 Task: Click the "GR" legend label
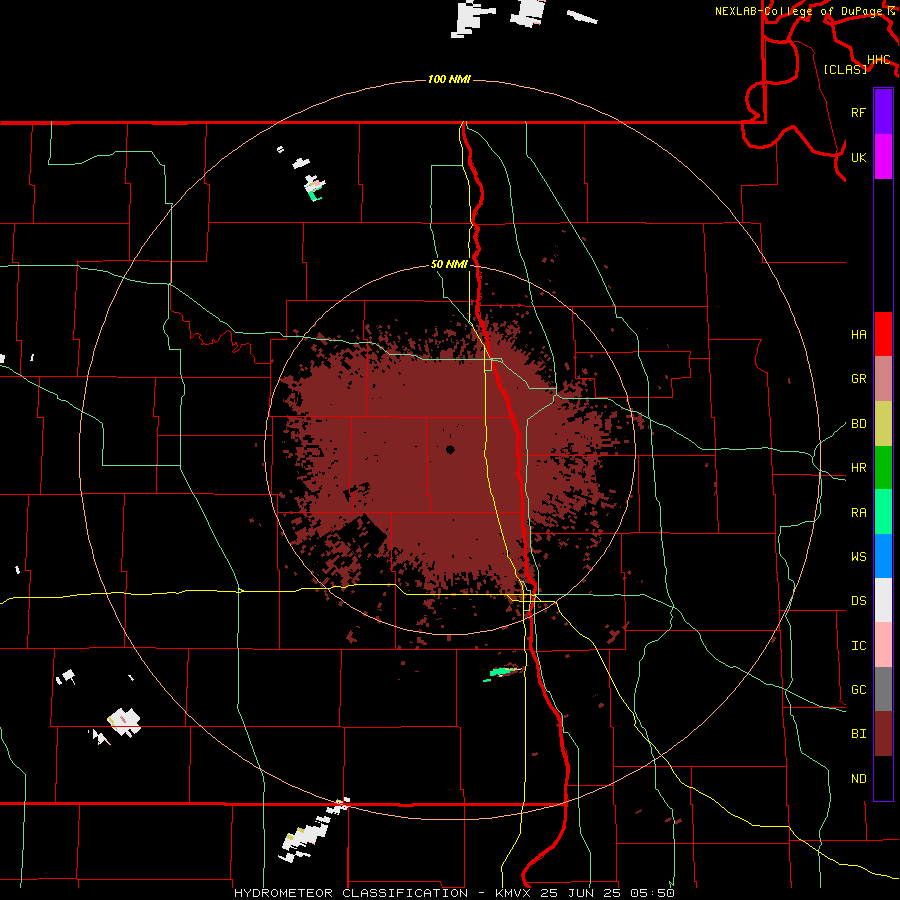point(858,379)
